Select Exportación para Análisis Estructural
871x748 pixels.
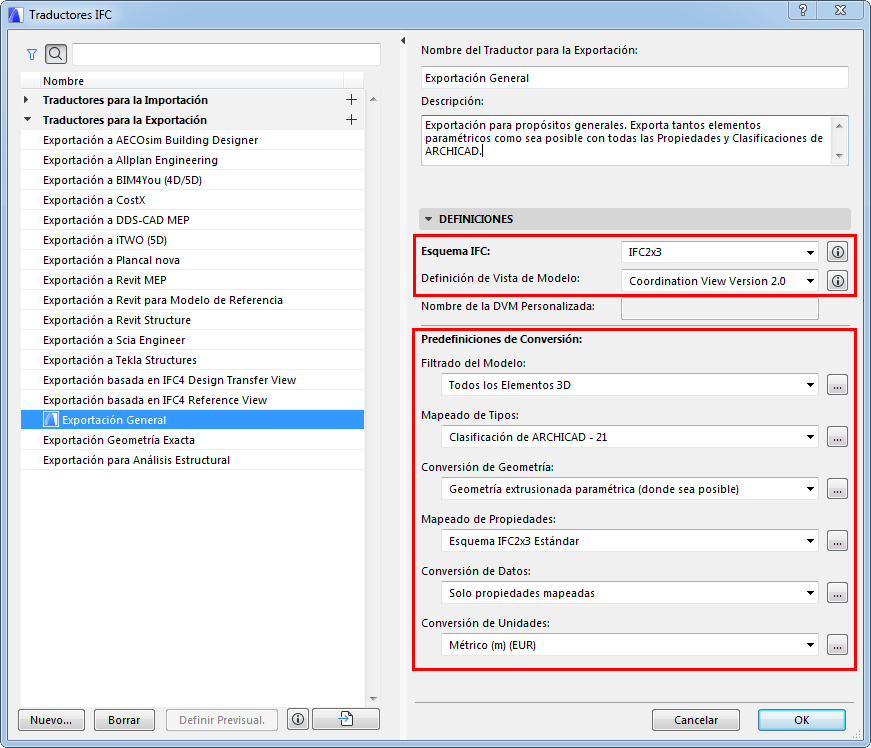coord(192,460)
